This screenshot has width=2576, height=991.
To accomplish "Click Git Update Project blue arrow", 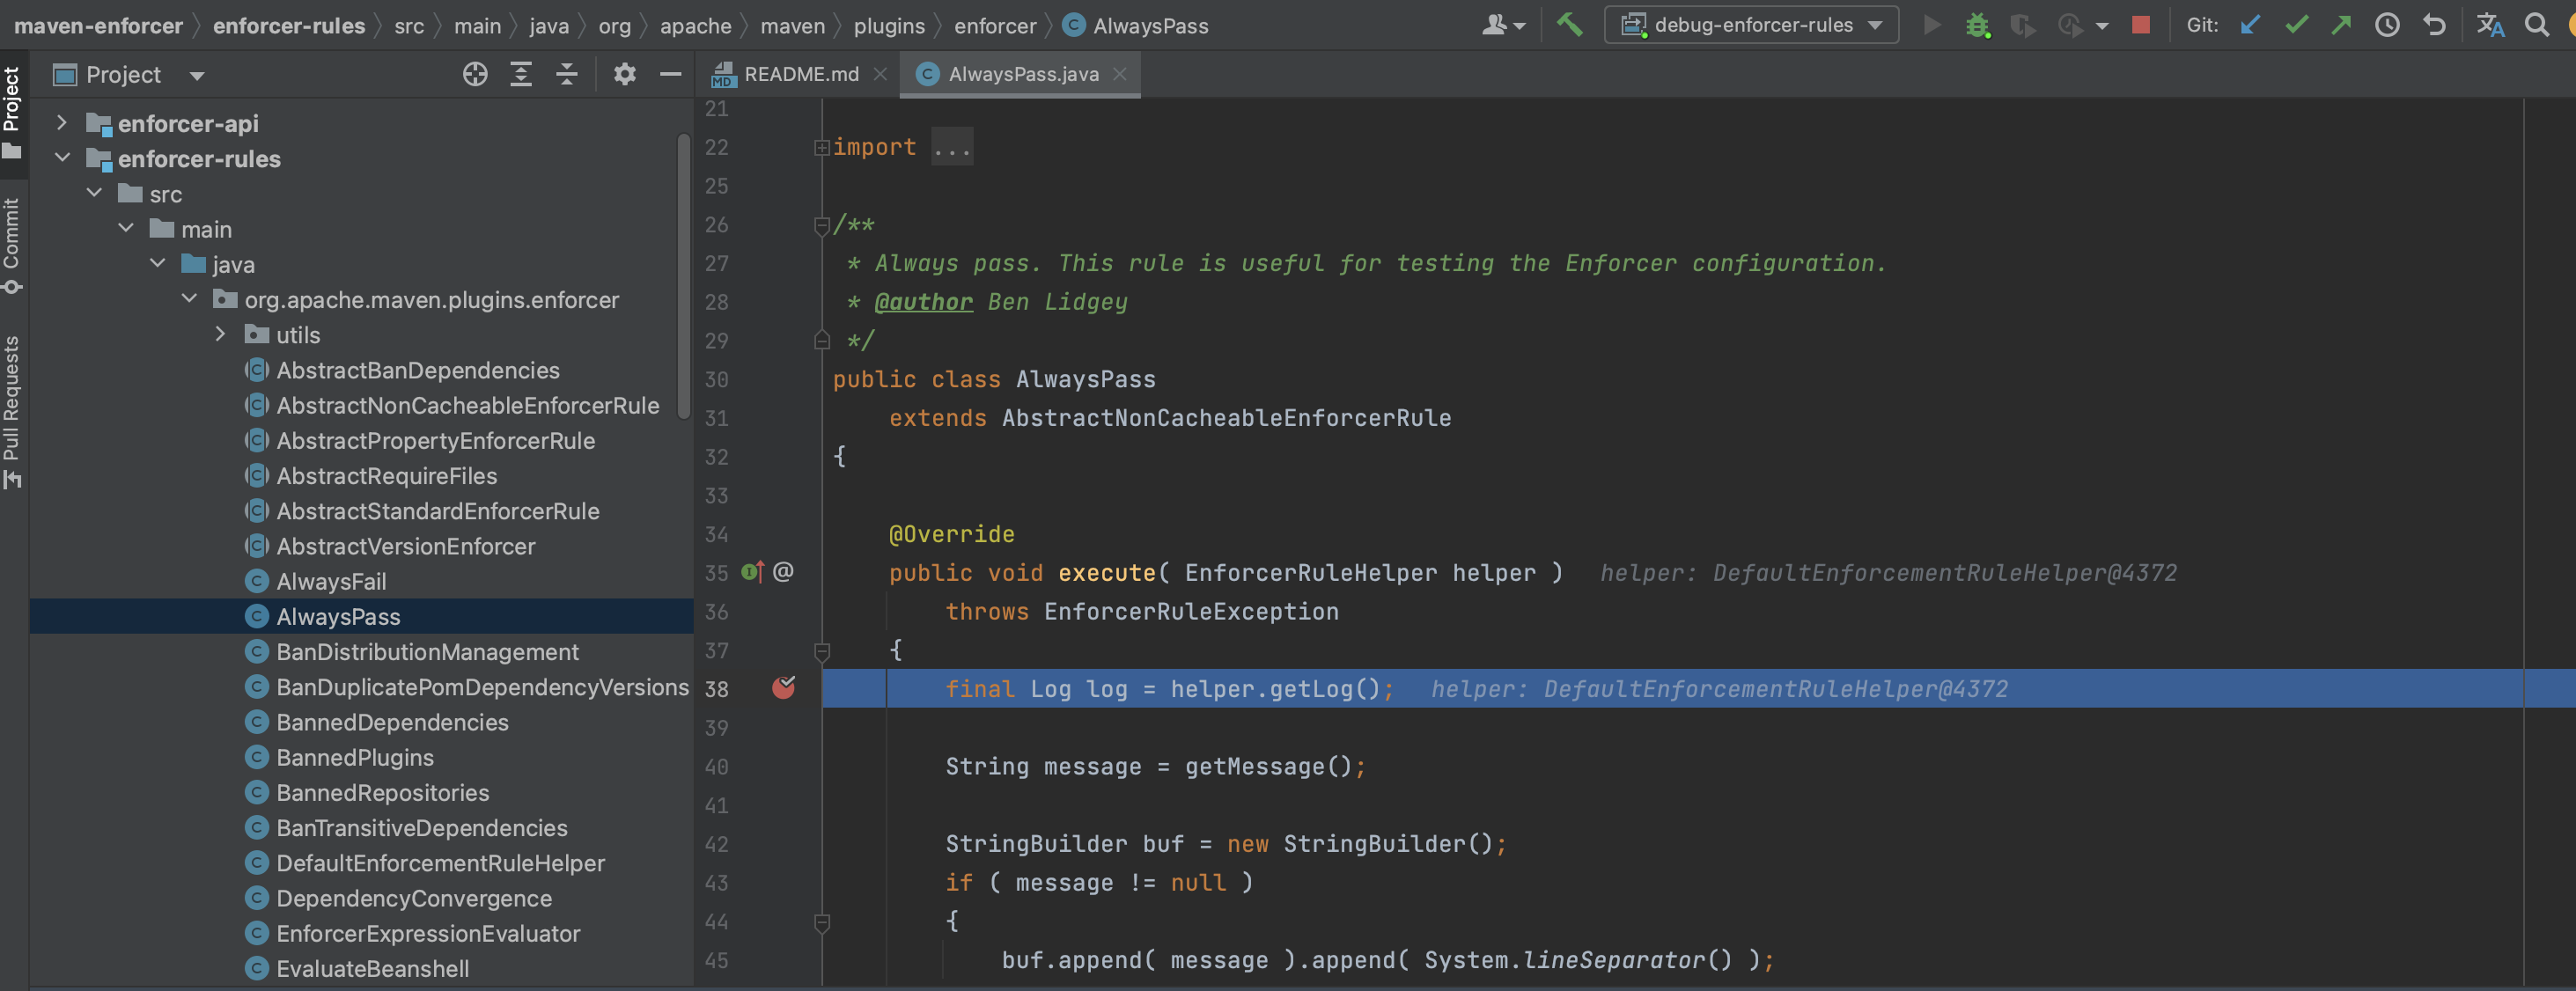I will tap(2250, 25).
